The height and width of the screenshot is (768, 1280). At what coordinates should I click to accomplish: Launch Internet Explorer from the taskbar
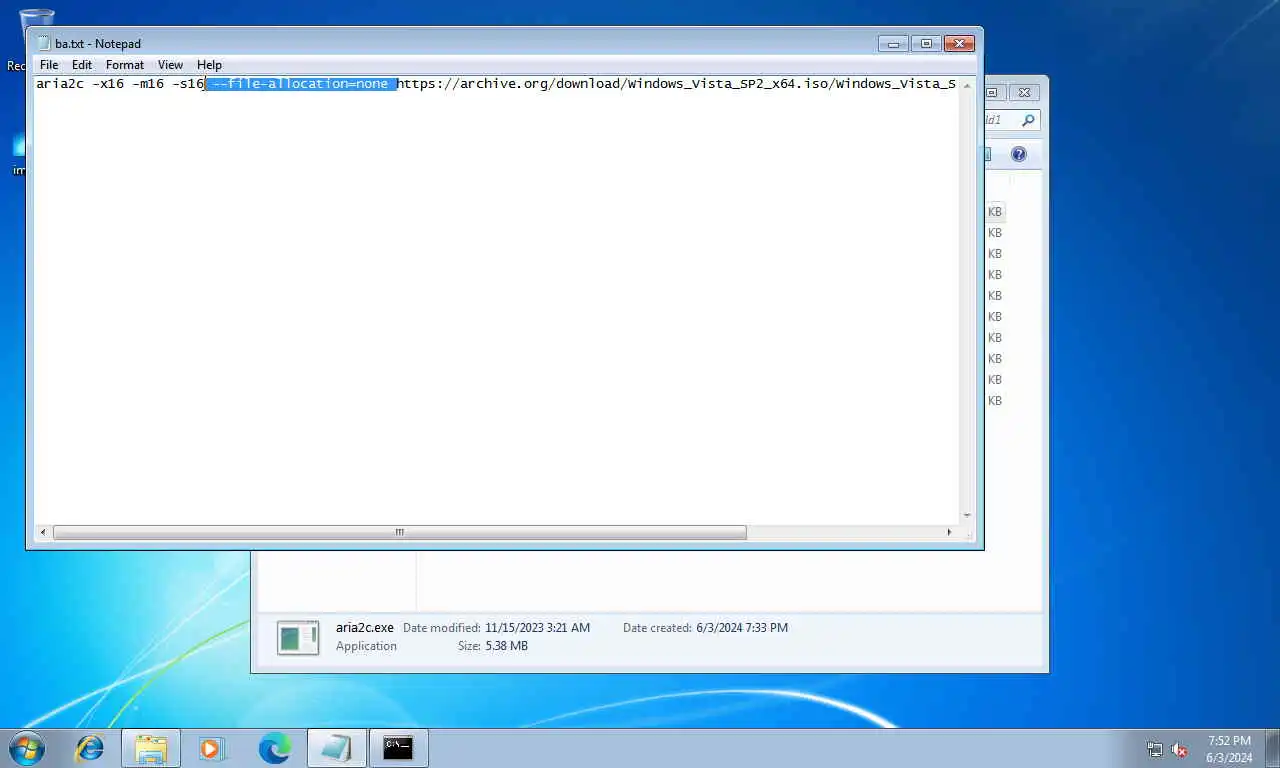[x=90, y=748]
